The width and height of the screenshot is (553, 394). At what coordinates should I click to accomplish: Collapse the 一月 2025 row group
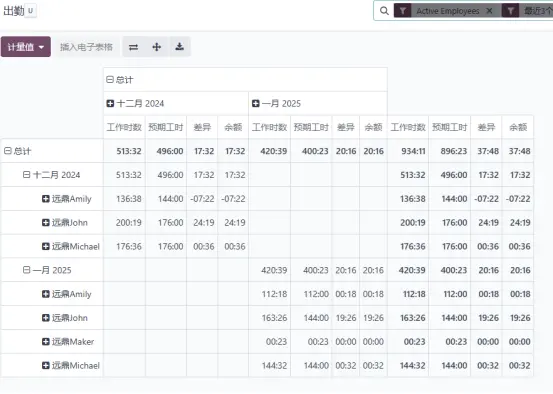click(x=47, y=270)
